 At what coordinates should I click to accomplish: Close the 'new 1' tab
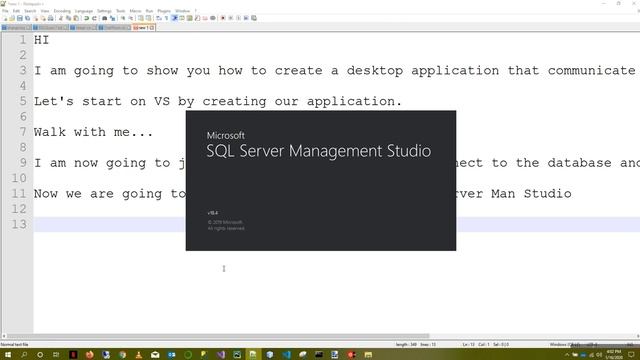[152, 28]
